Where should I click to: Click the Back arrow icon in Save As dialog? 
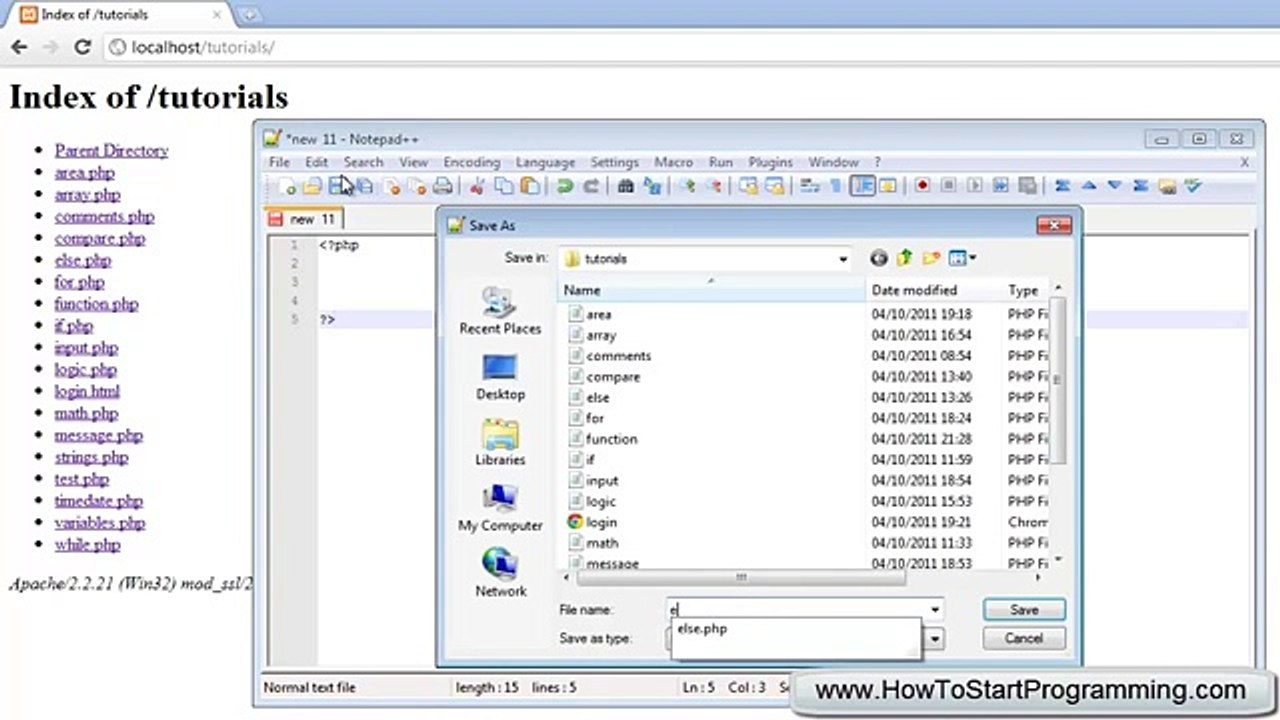click(879, 258)
